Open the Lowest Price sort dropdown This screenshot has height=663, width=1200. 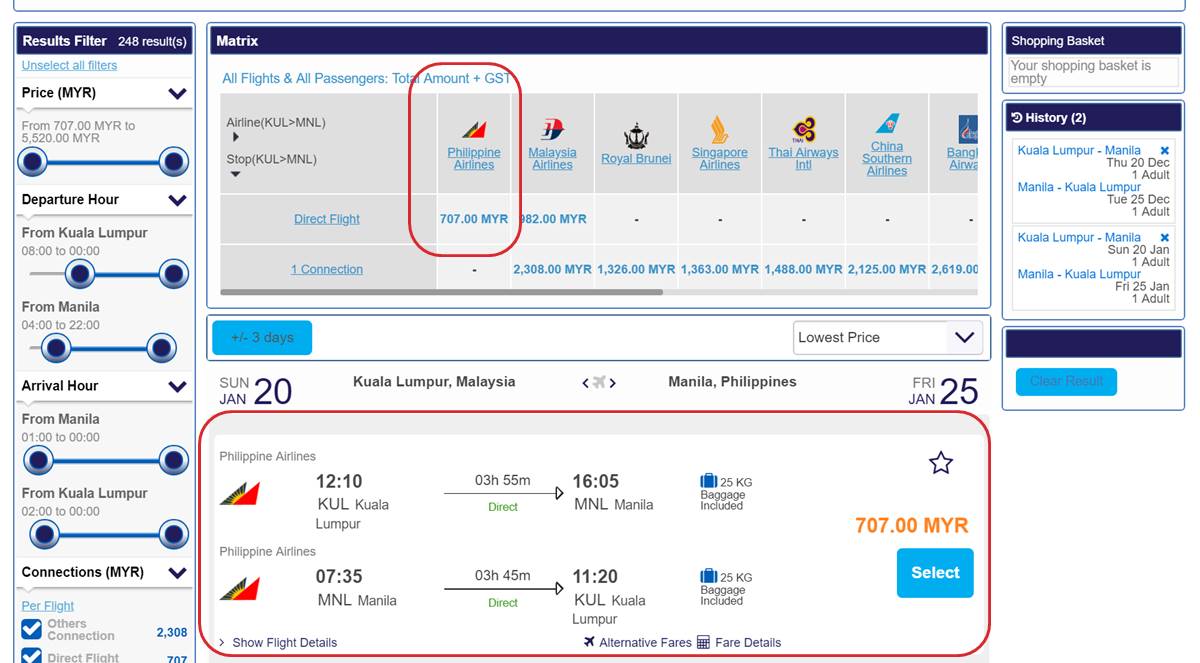click(888, 338)
